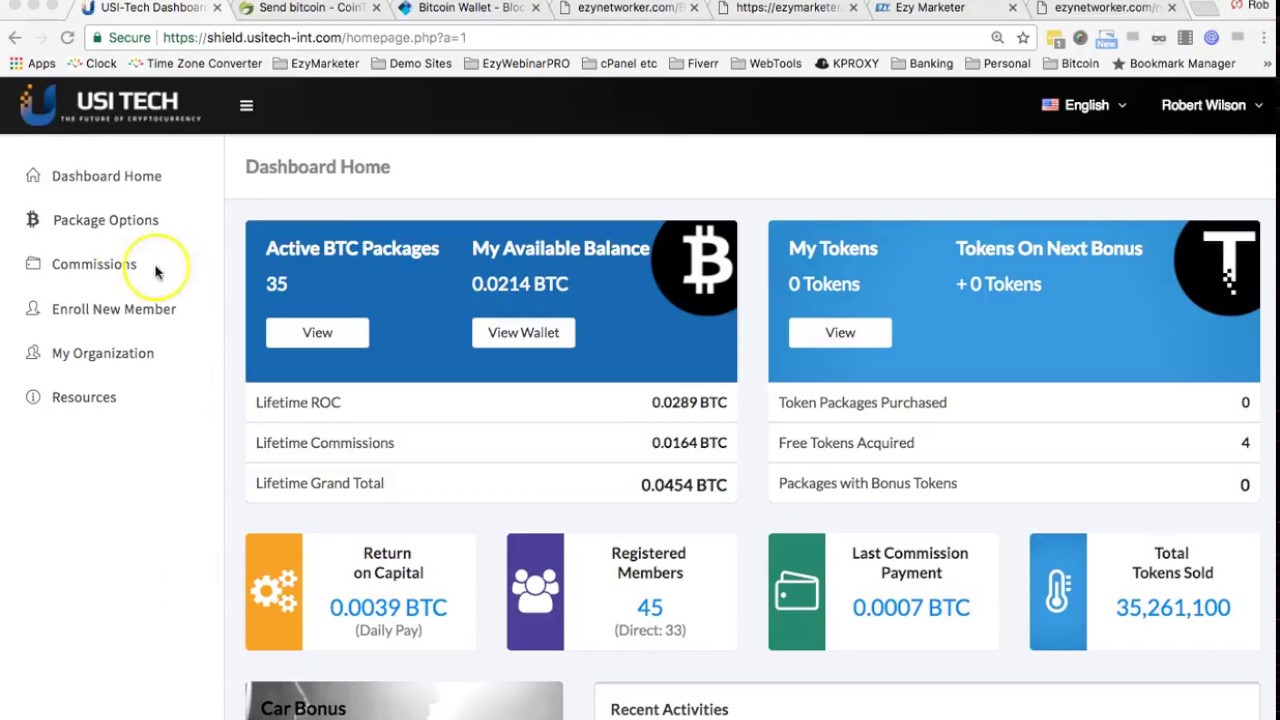Switch to the Send bitcoin browser tab

308,8
